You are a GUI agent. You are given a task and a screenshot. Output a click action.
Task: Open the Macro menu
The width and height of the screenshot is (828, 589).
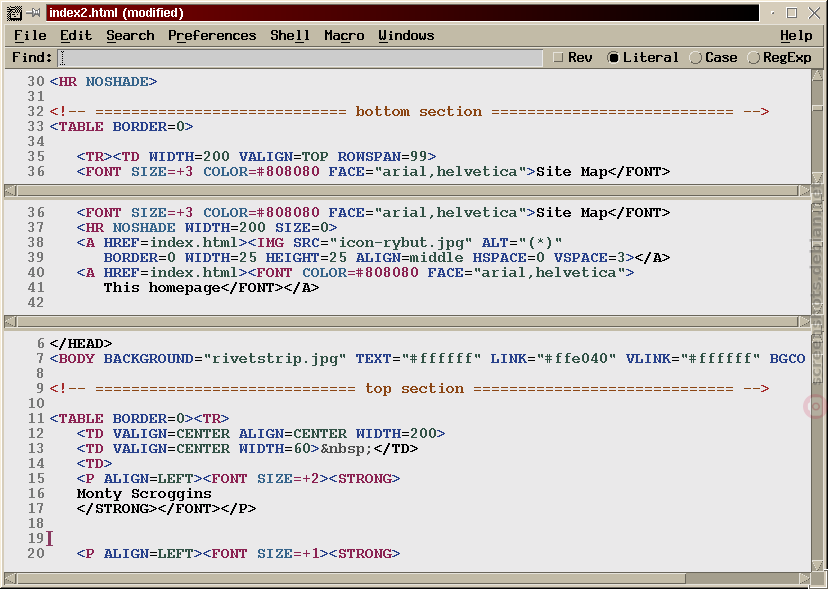(x=344, y=35)
